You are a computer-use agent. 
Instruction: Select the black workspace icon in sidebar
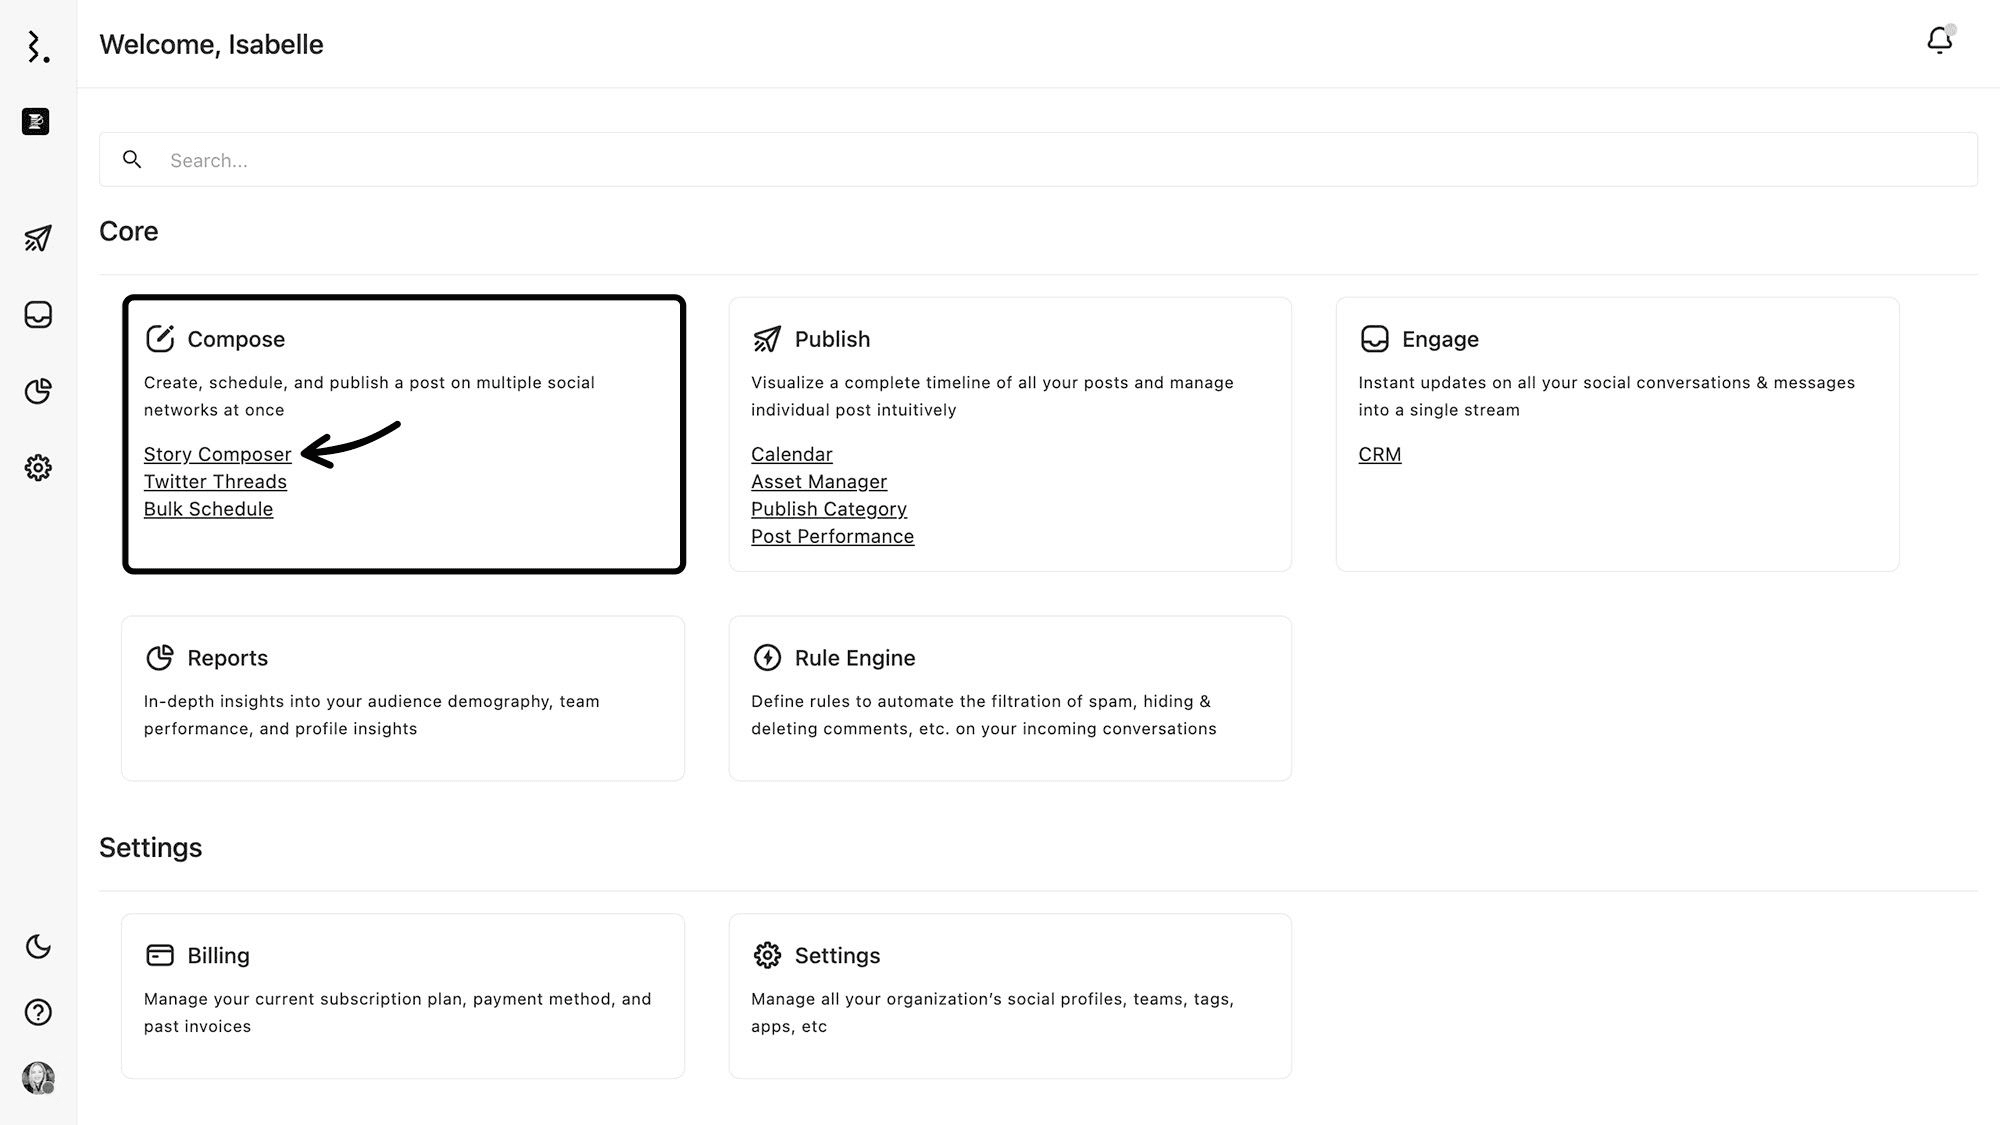tap(36, 121)
